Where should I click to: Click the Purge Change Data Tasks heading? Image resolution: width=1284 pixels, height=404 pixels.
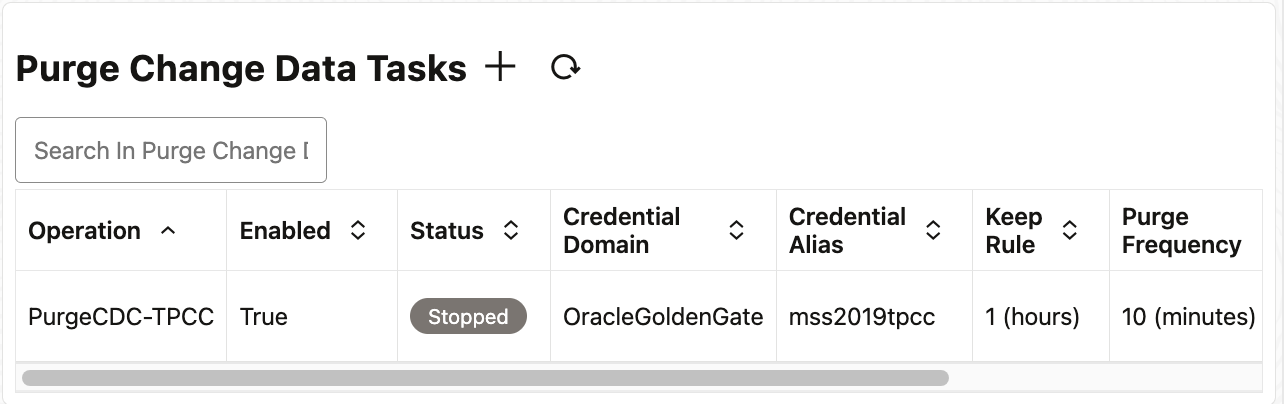pos(241,69)
